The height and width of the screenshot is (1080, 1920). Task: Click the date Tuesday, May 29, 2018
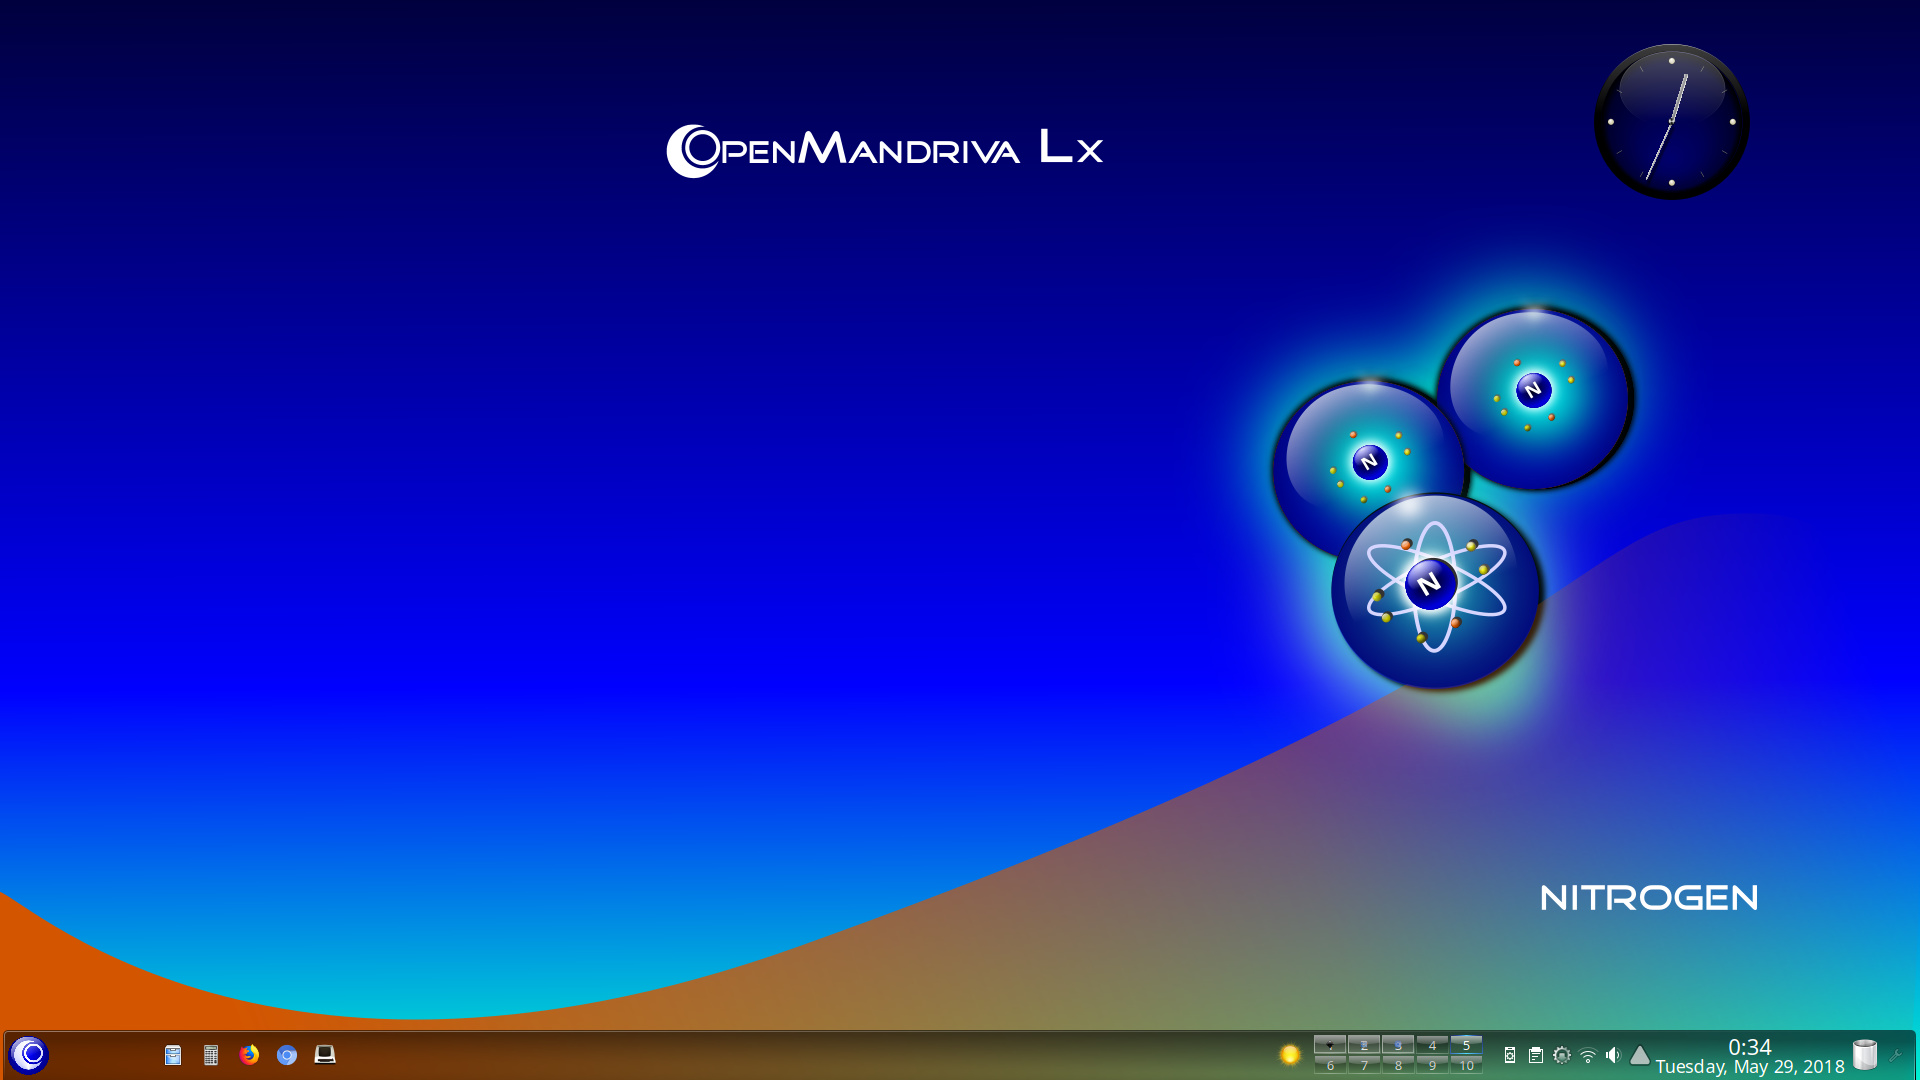pos(1750,1067)
